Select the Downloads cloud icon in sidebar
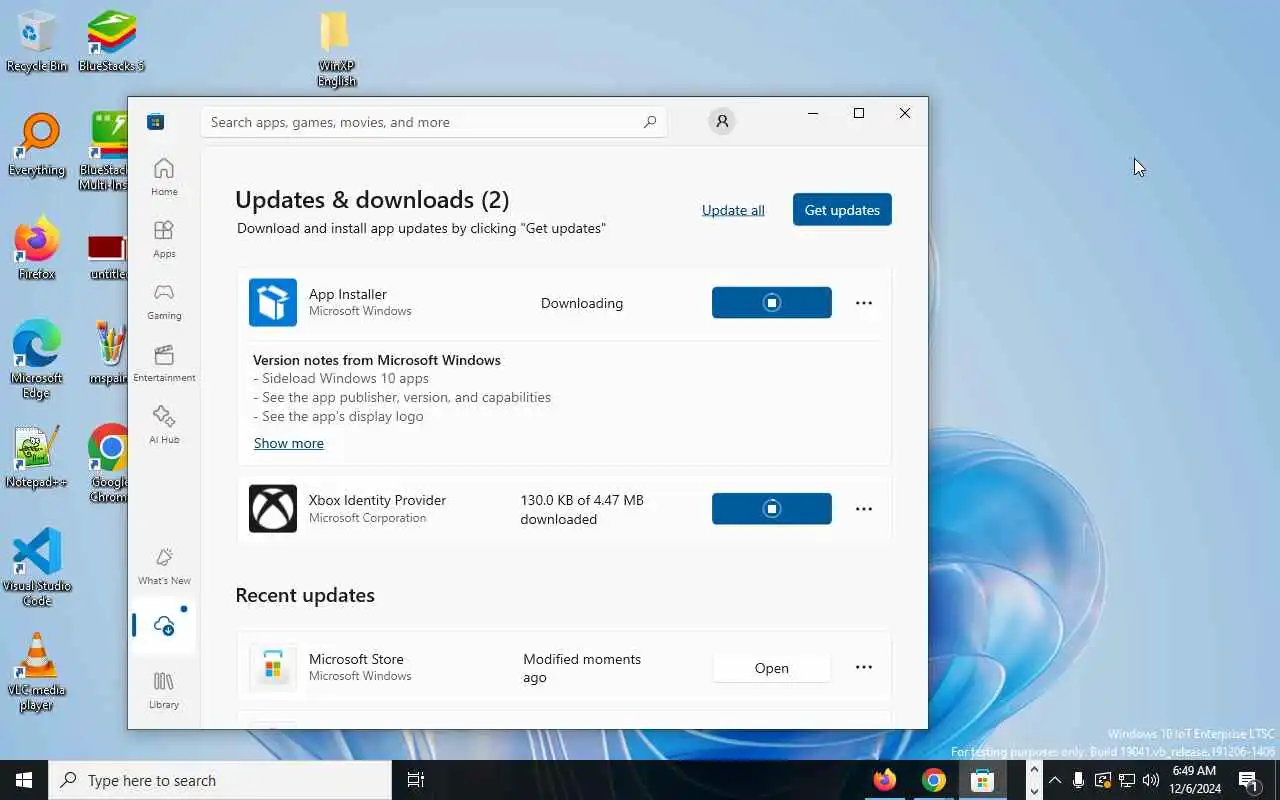 click(x=164, y=626)
